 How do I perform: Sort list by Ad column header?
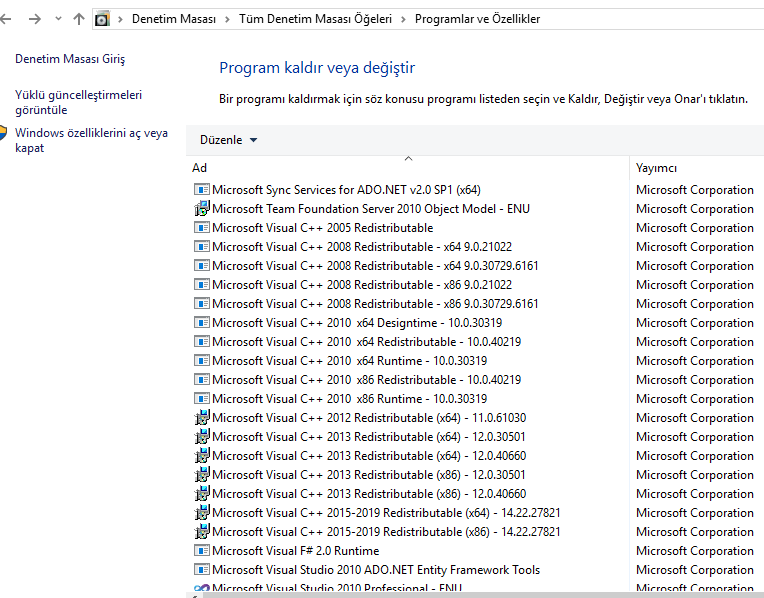(408, 168)
